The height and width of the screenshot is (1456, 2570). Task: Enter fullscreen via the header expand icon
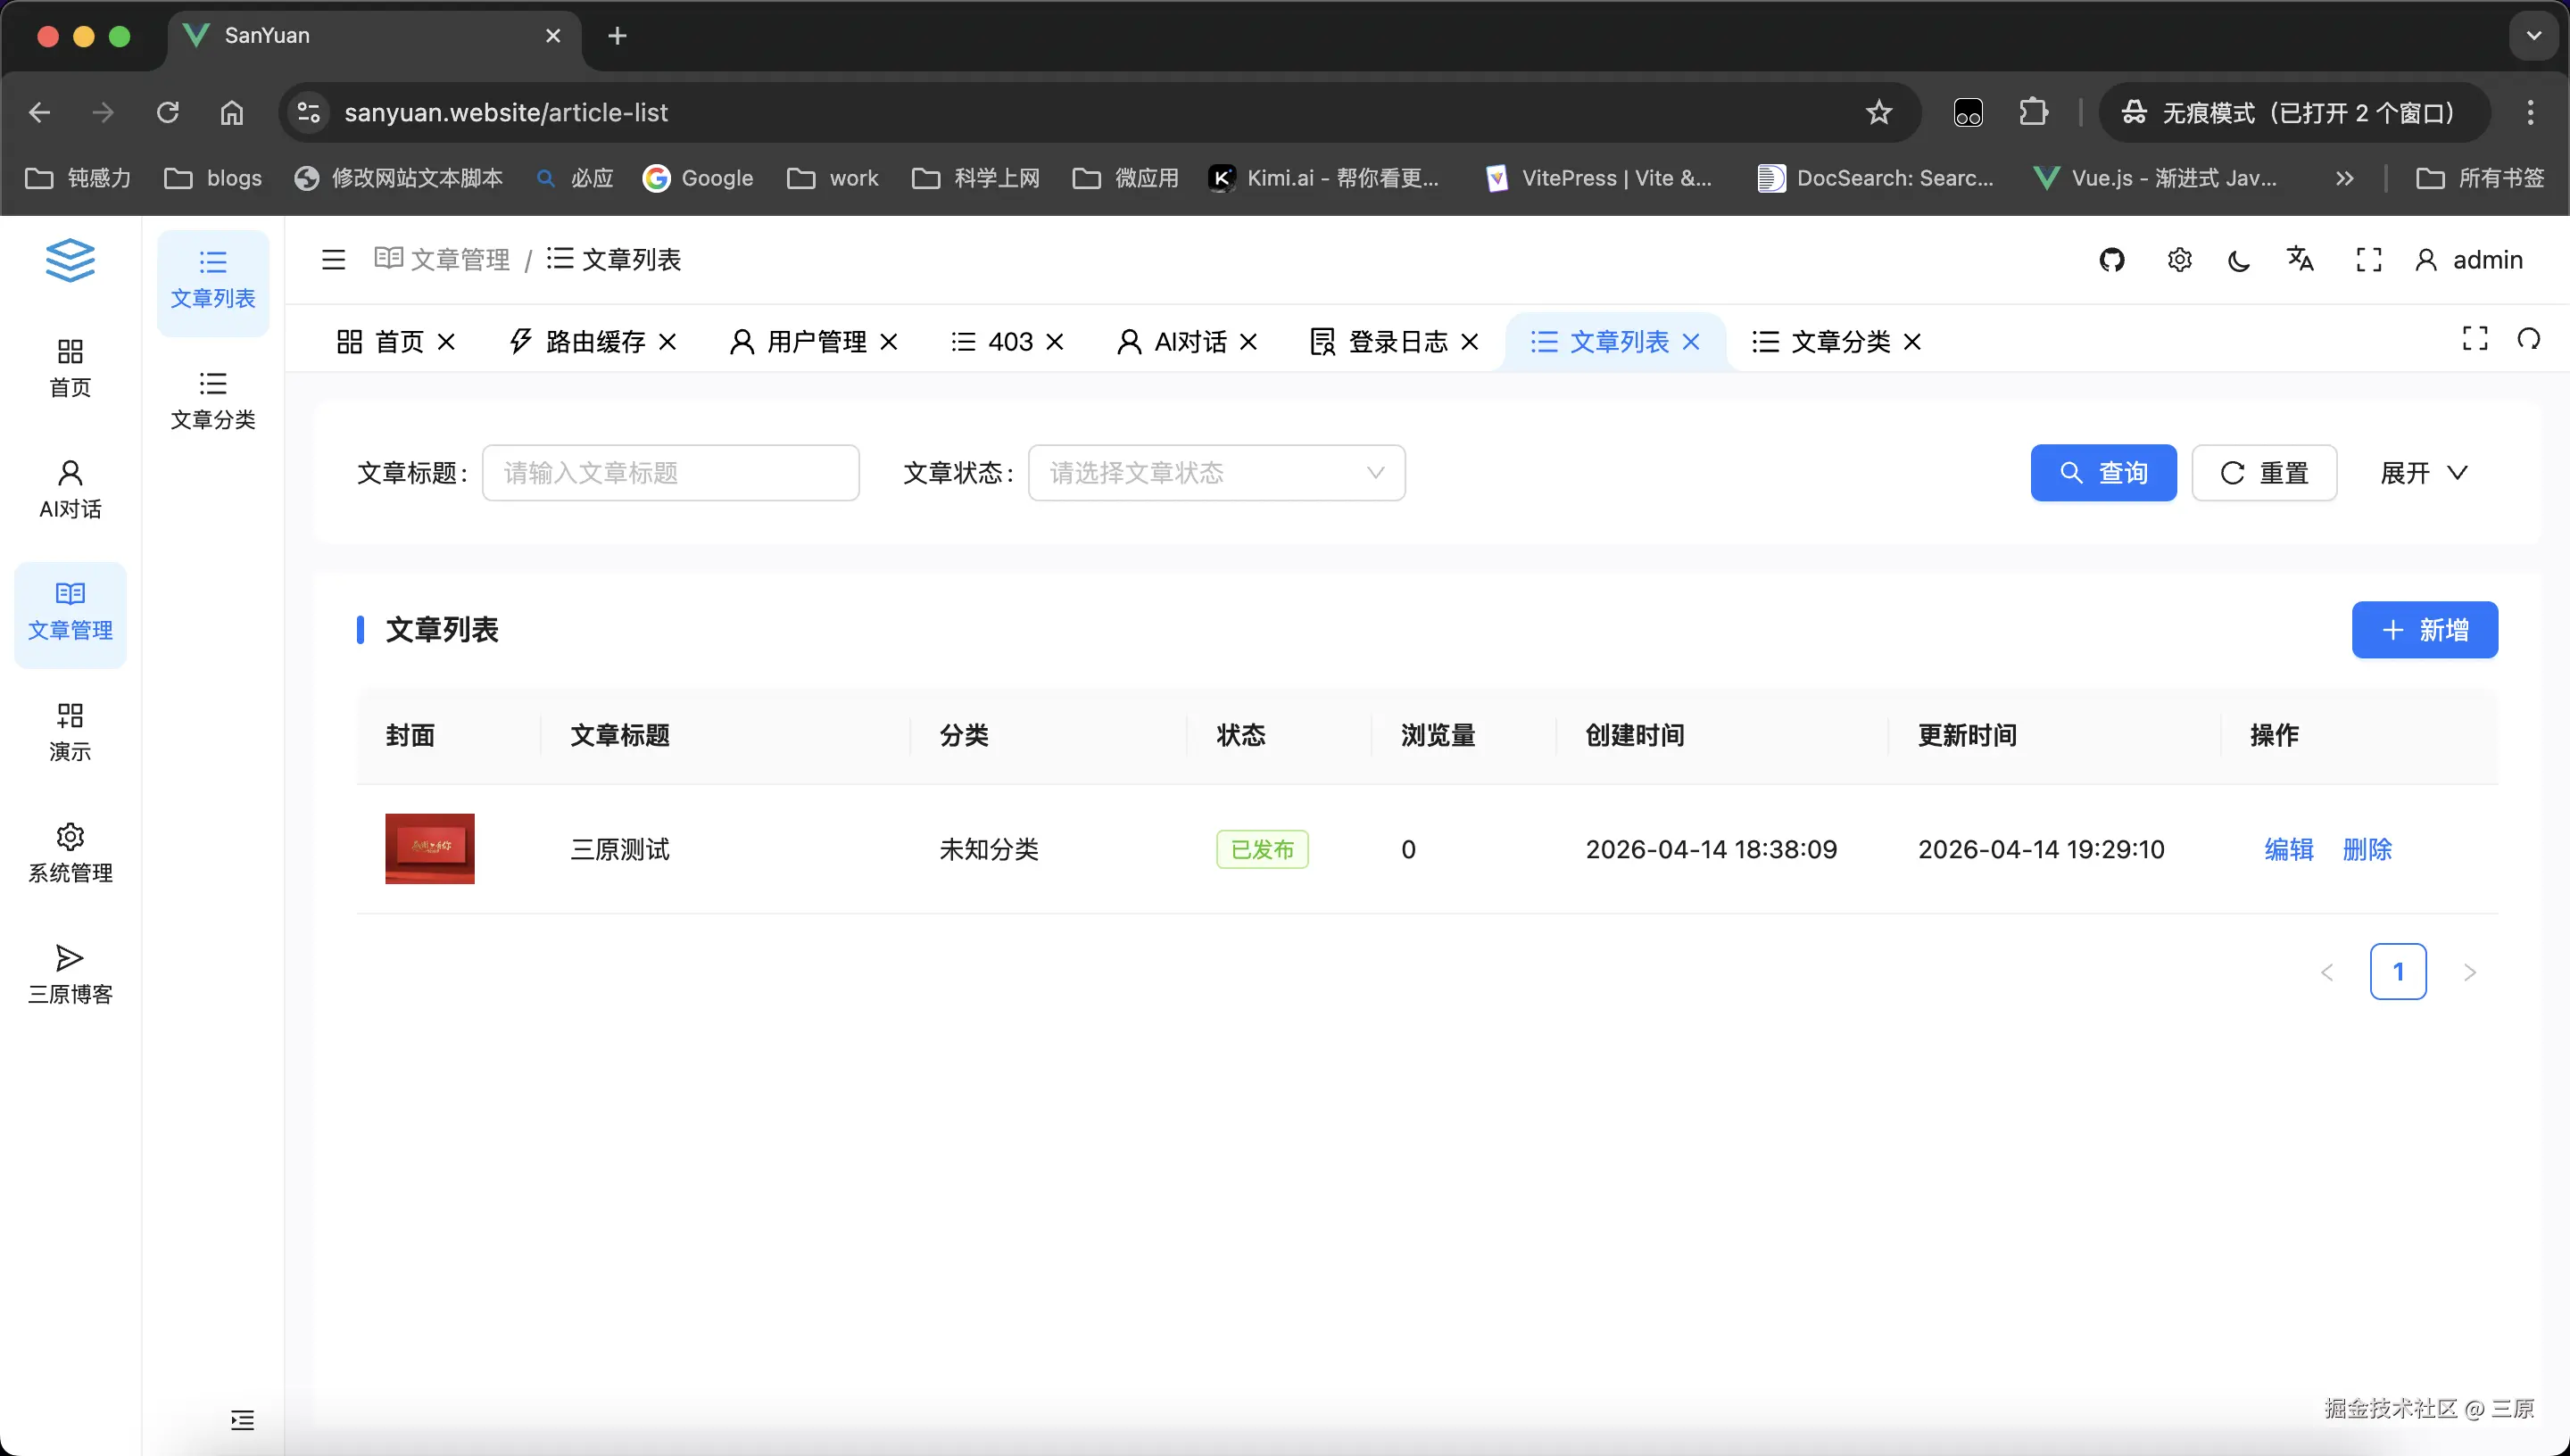pyautogui.click(x=2369, y=259)
